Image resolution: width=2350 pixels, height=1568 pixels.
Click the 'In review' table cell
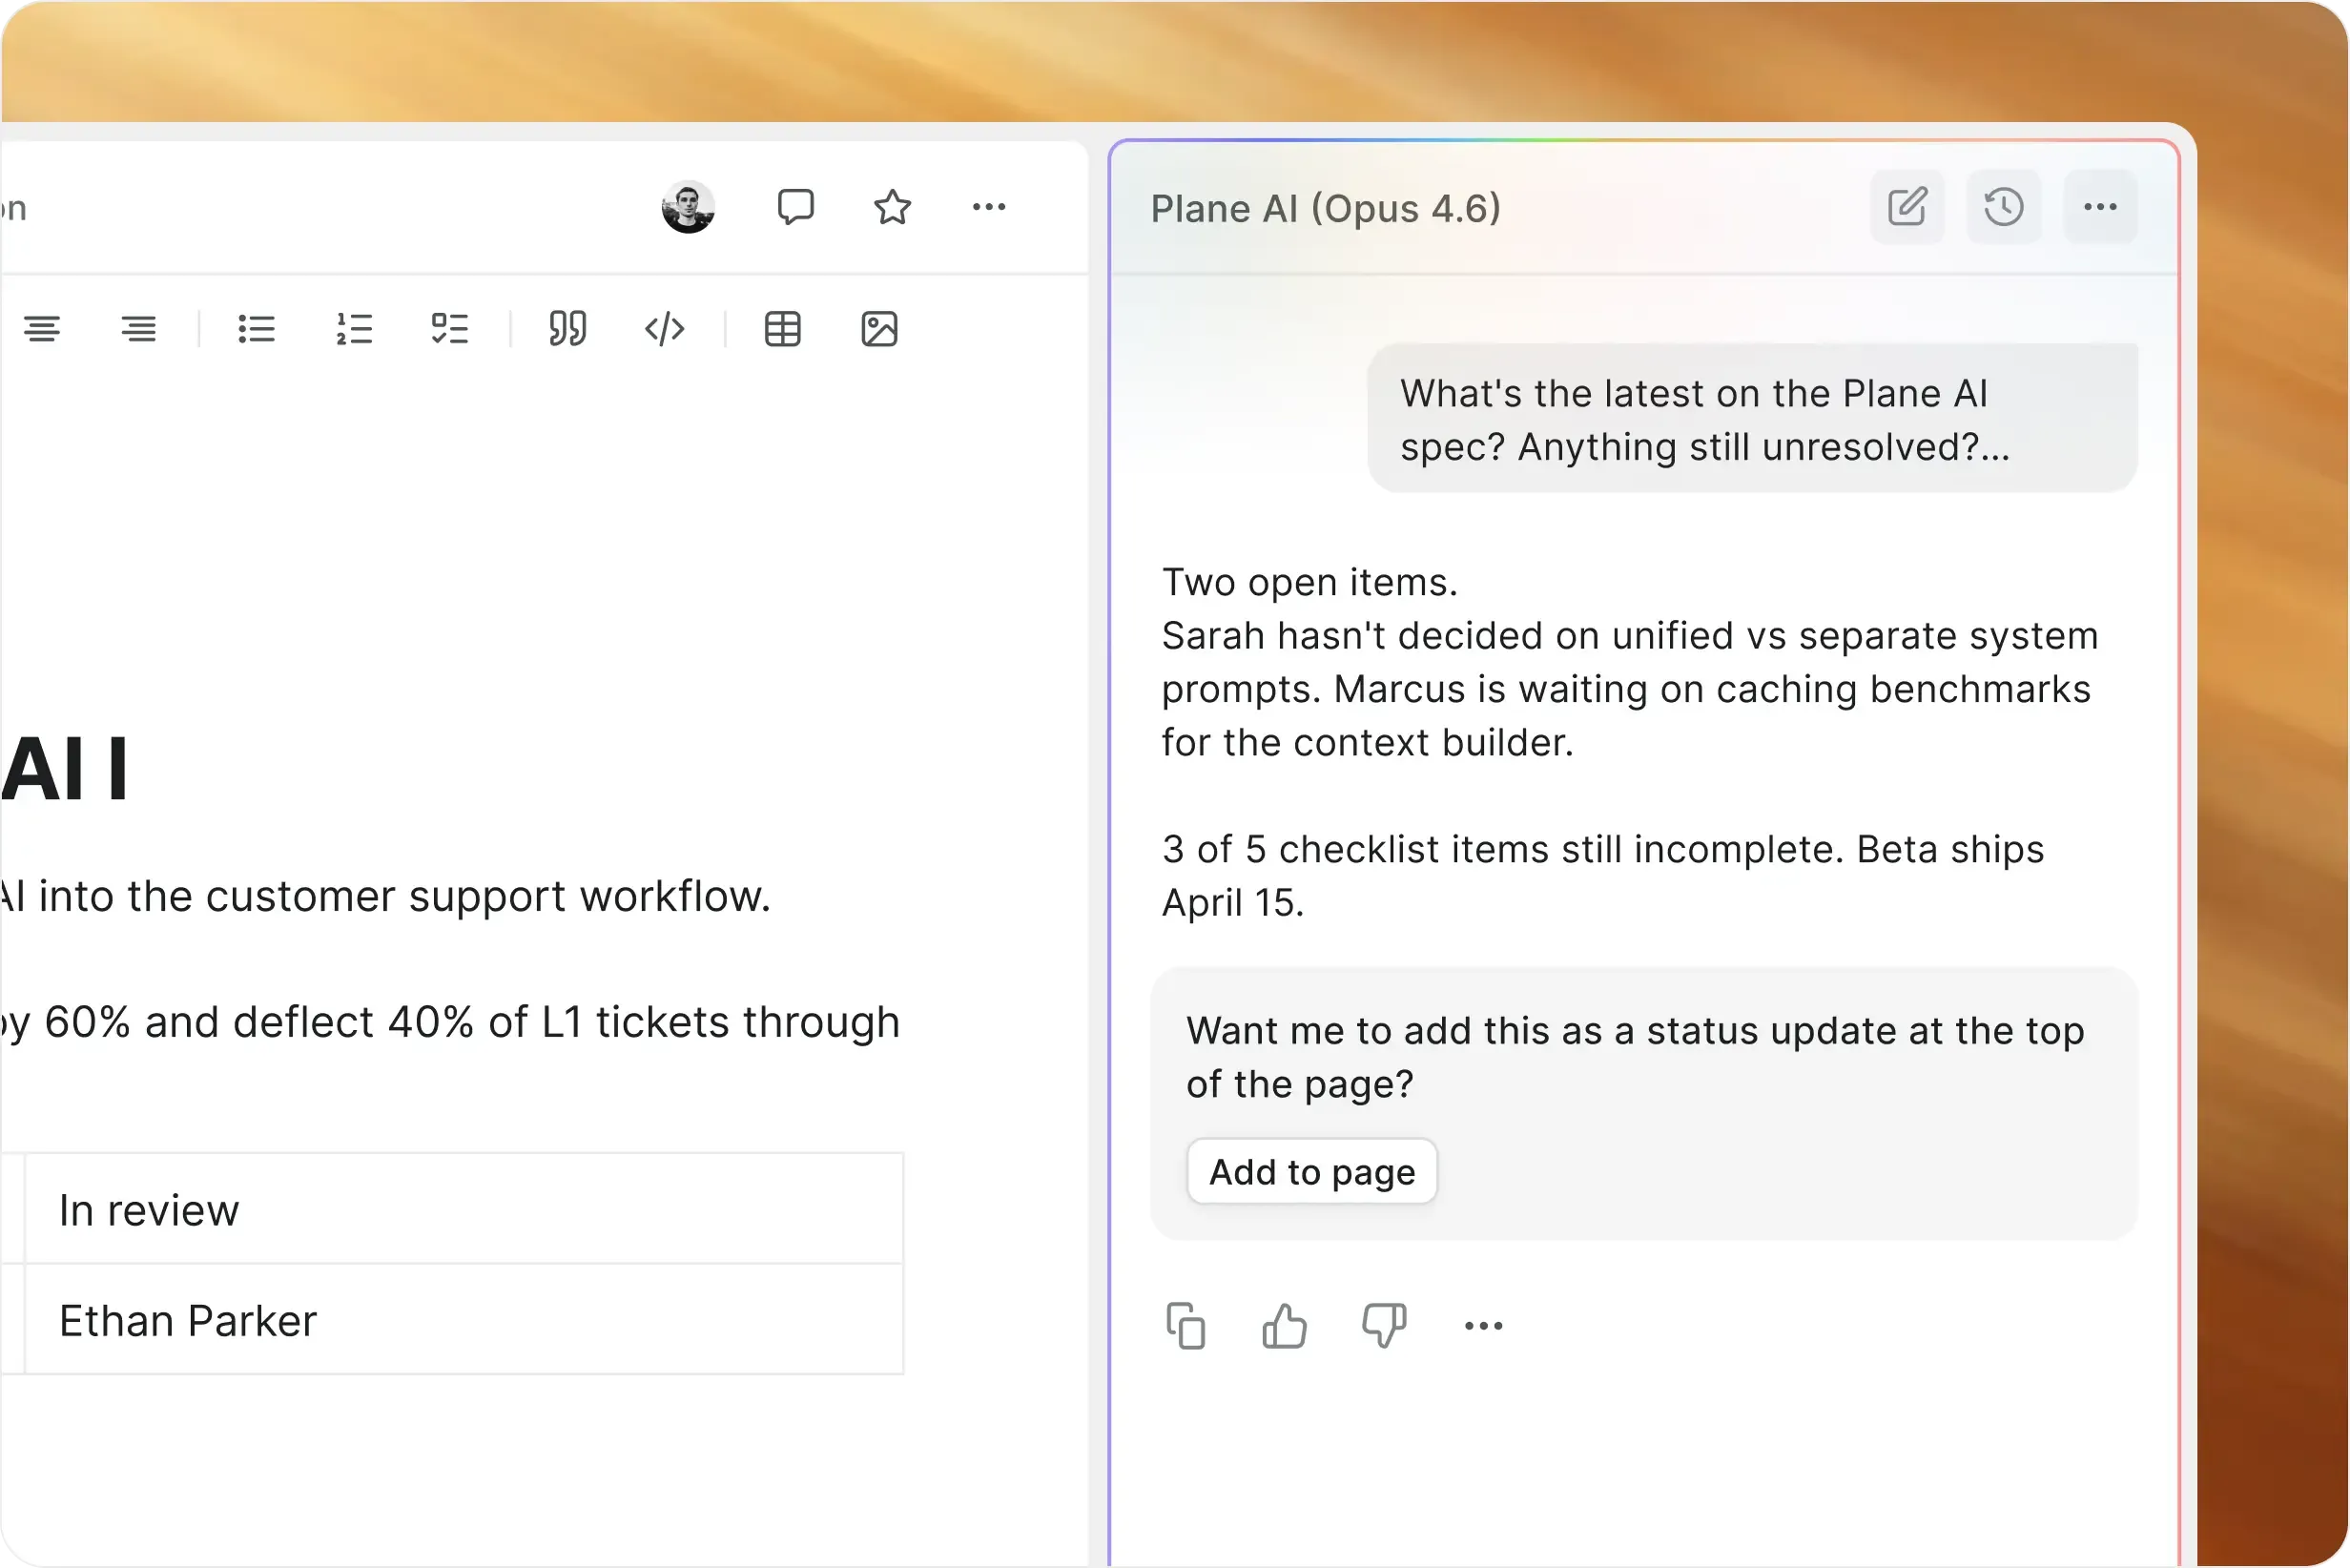tap(464, 1209)
